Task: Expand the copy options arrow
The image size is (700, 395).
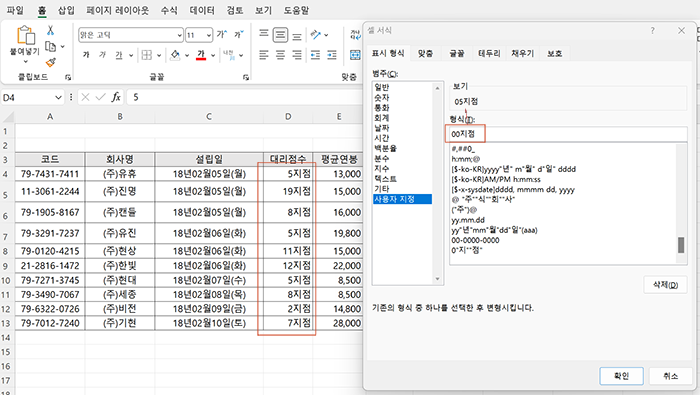Action: [x=62, y=47]
